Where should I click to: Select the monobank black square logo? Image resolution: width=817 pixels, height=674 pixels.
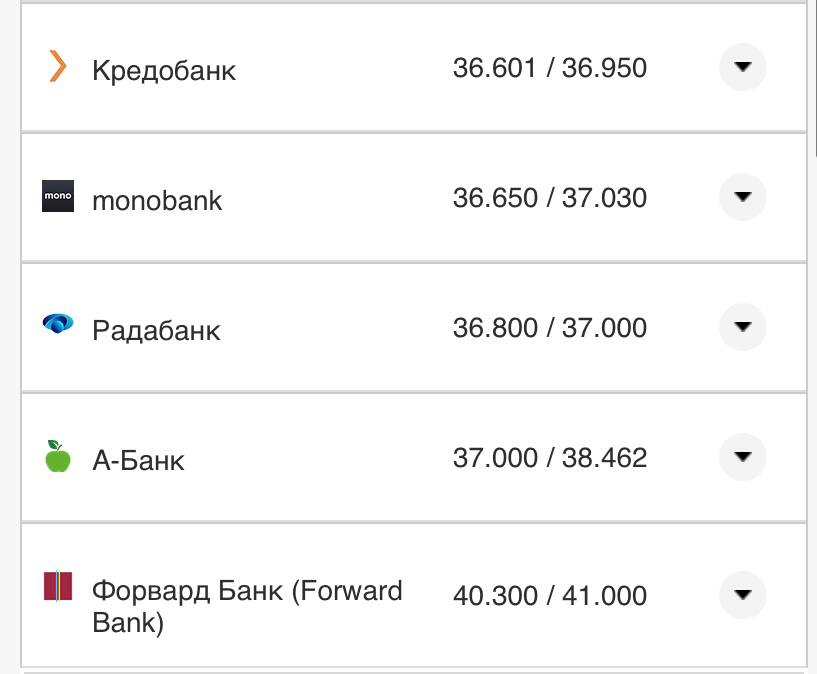[x=56, y=197]
